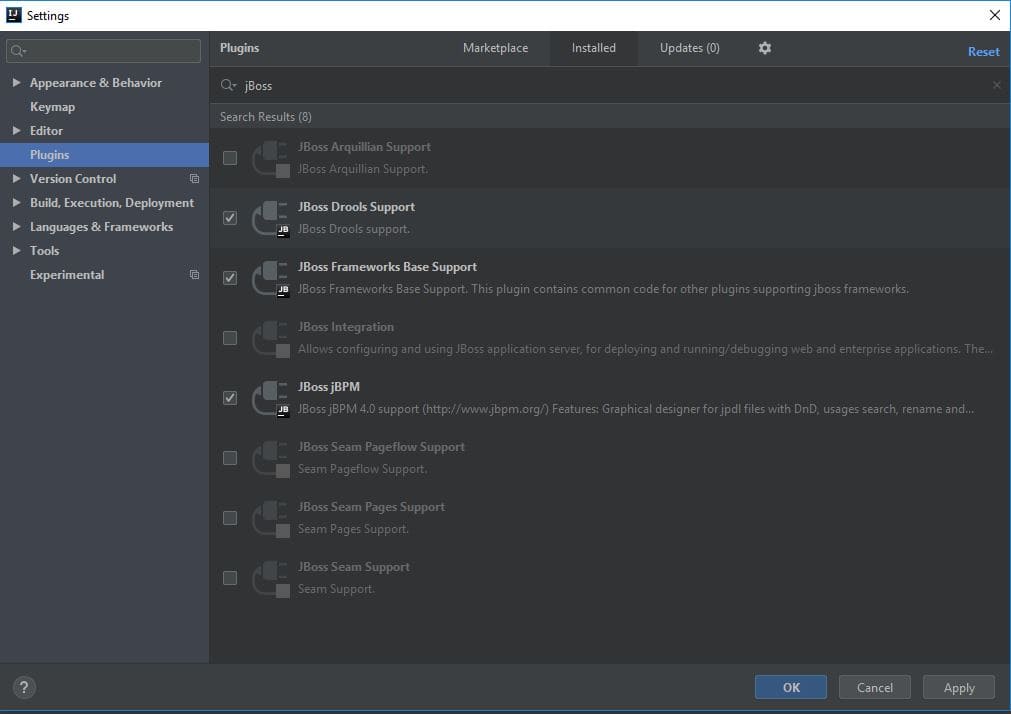Click the JBoss jBPM plugin icon

(x=271, y=398)
